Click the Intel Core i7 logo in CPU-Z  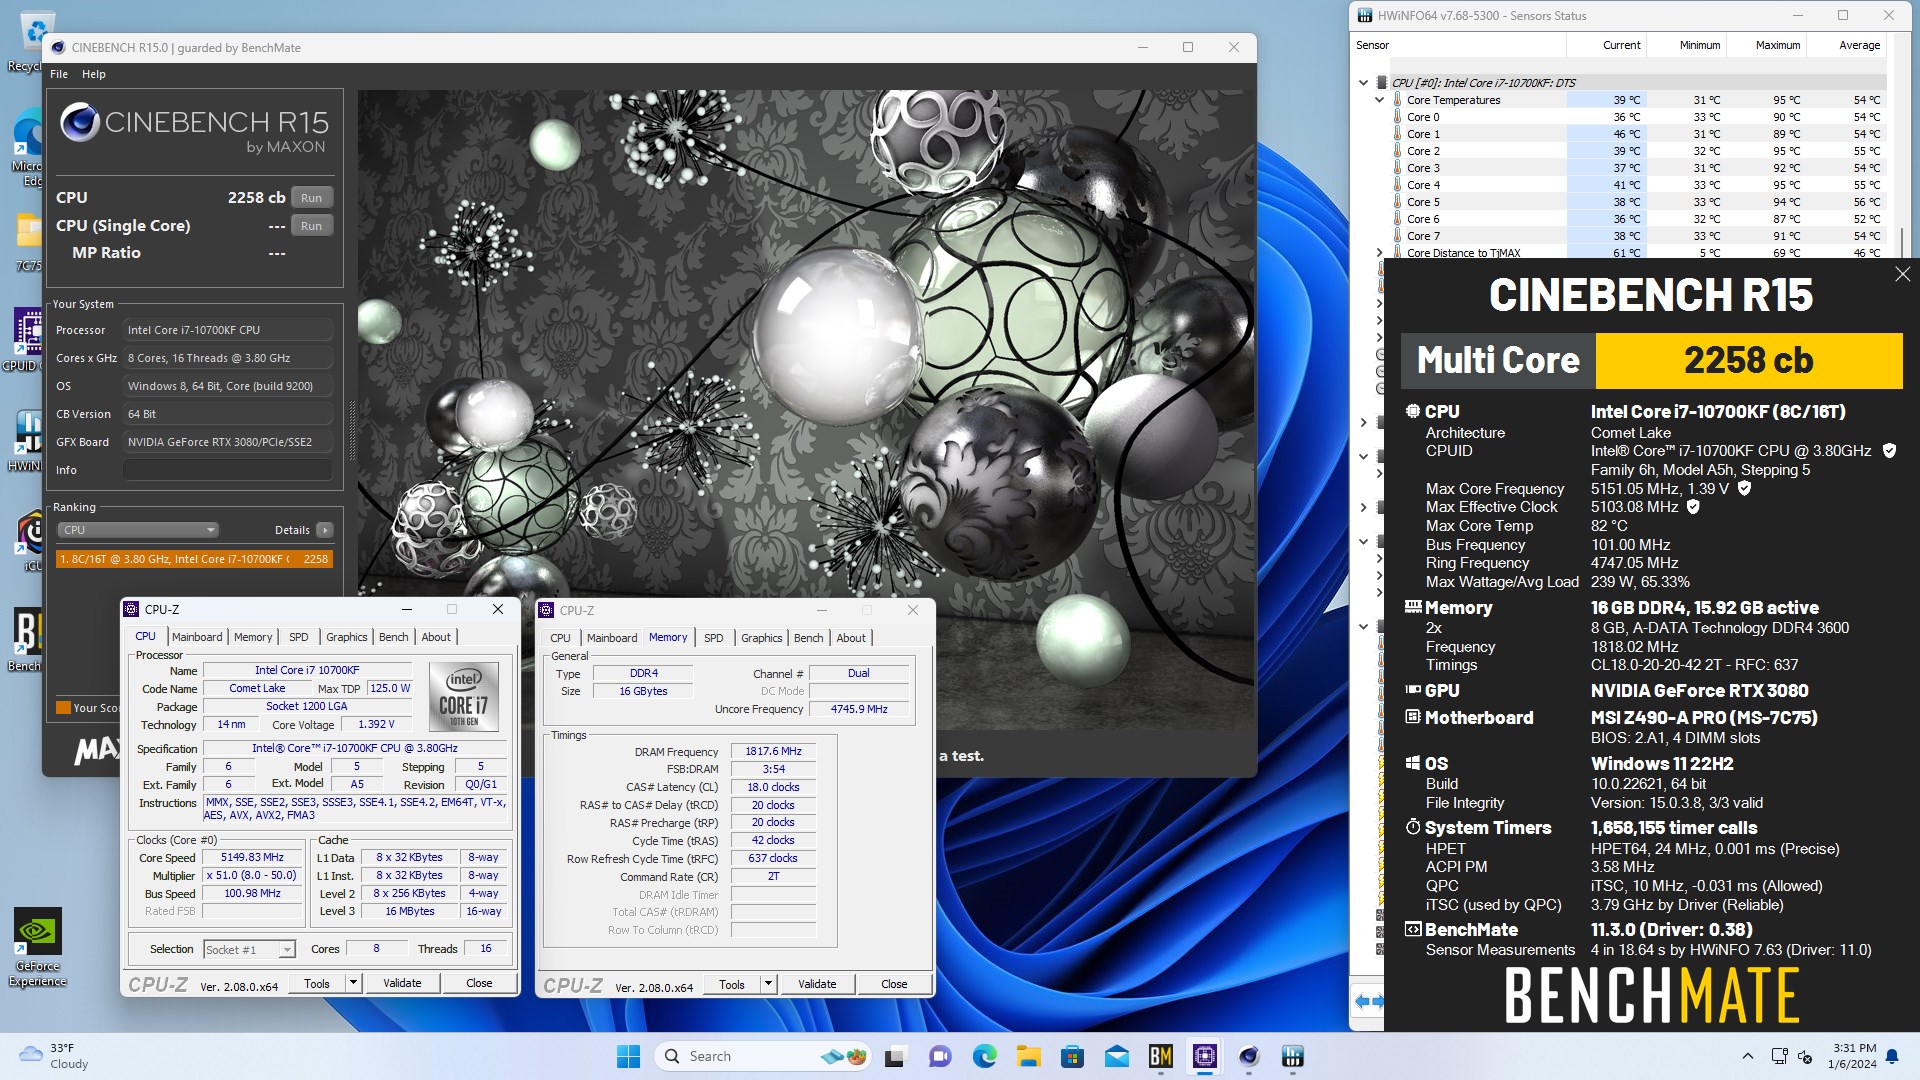tap(463, 696)
